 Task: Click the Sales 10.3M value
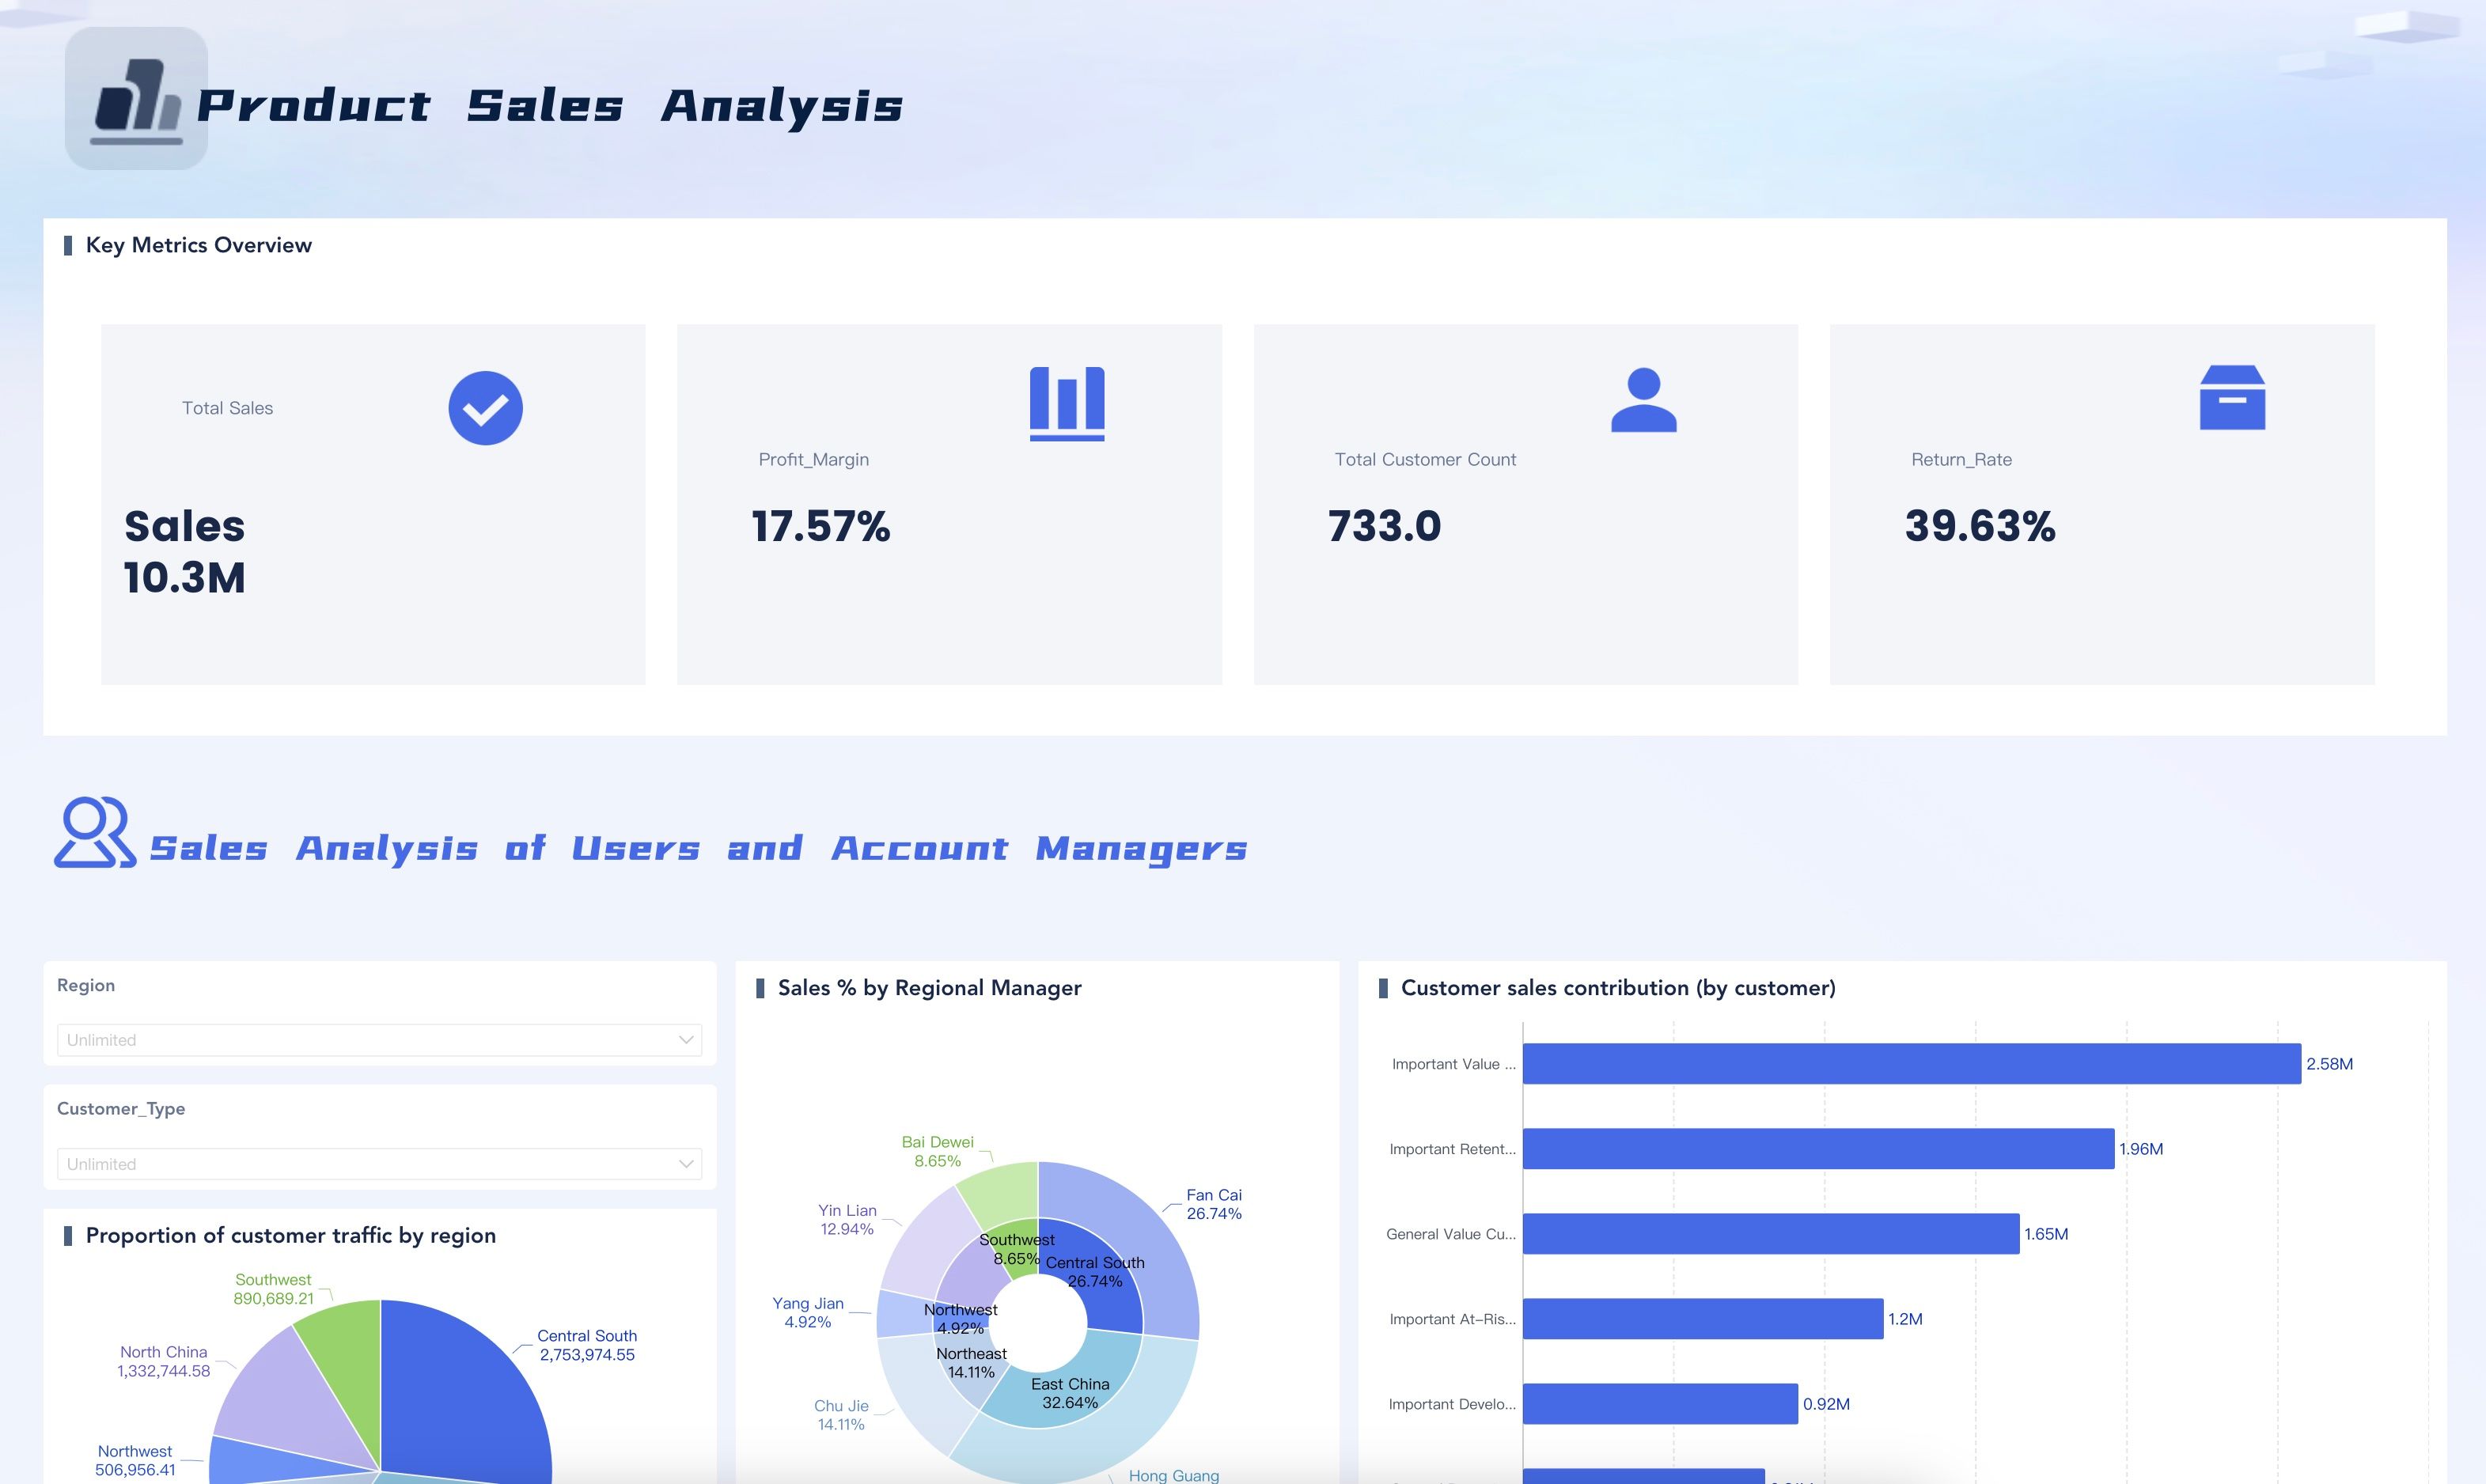185,552
